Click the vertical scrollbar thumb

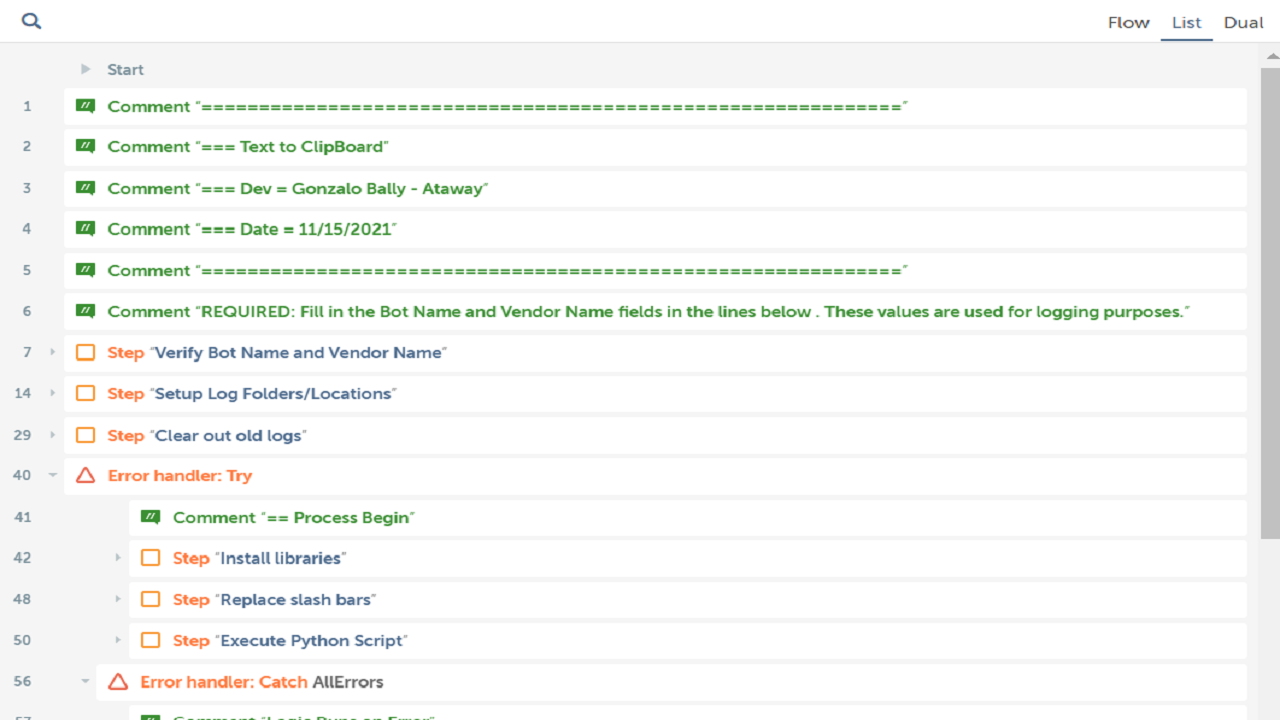1271,305
